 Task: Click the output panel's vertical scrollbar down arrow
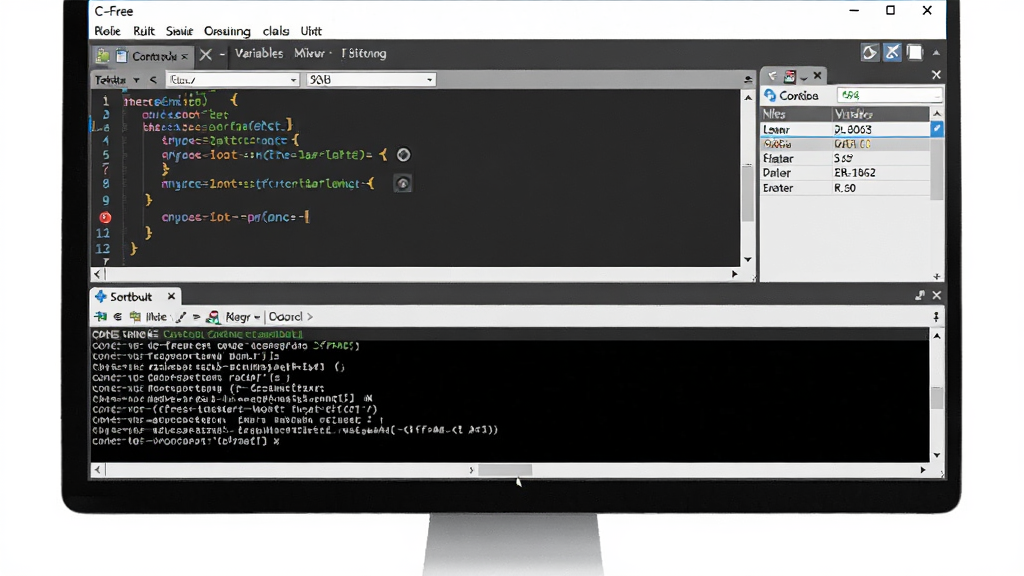point(937,455)
